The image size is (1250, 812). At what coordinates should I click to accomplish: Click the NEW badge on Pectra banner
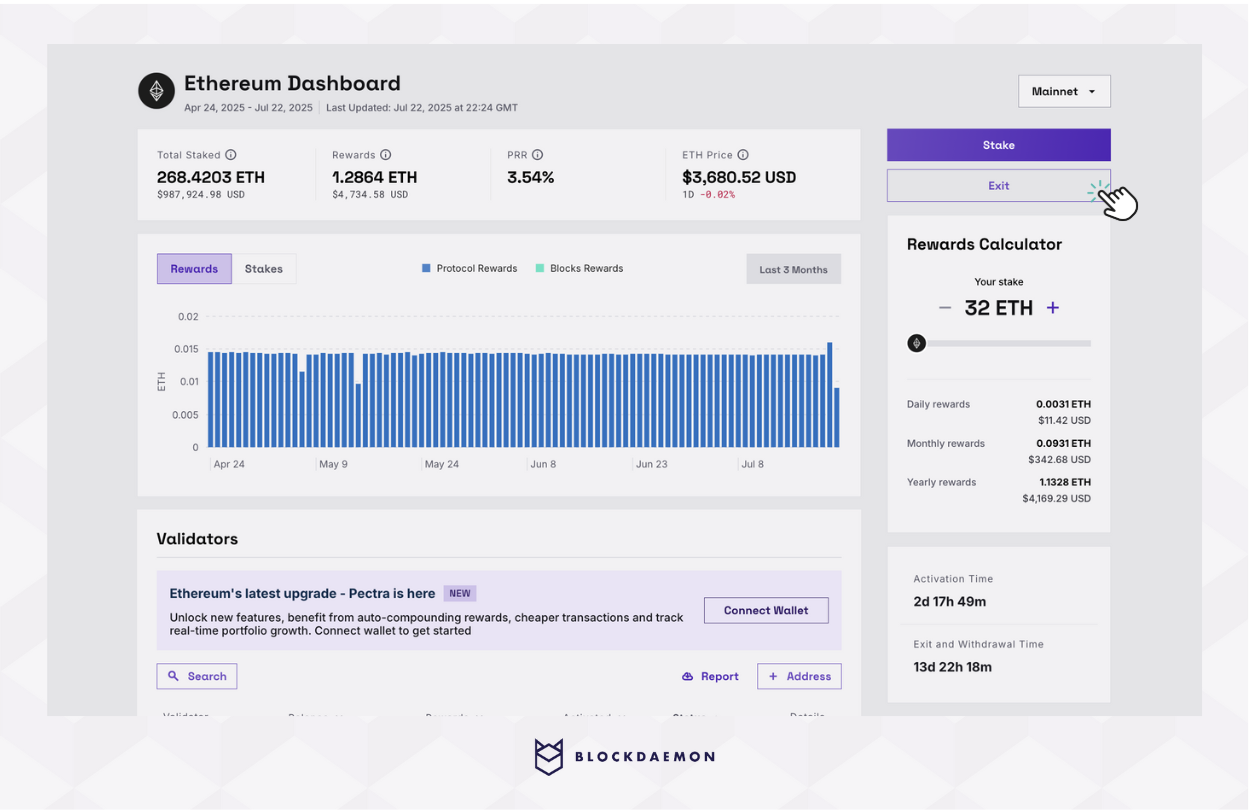(460, 593)
